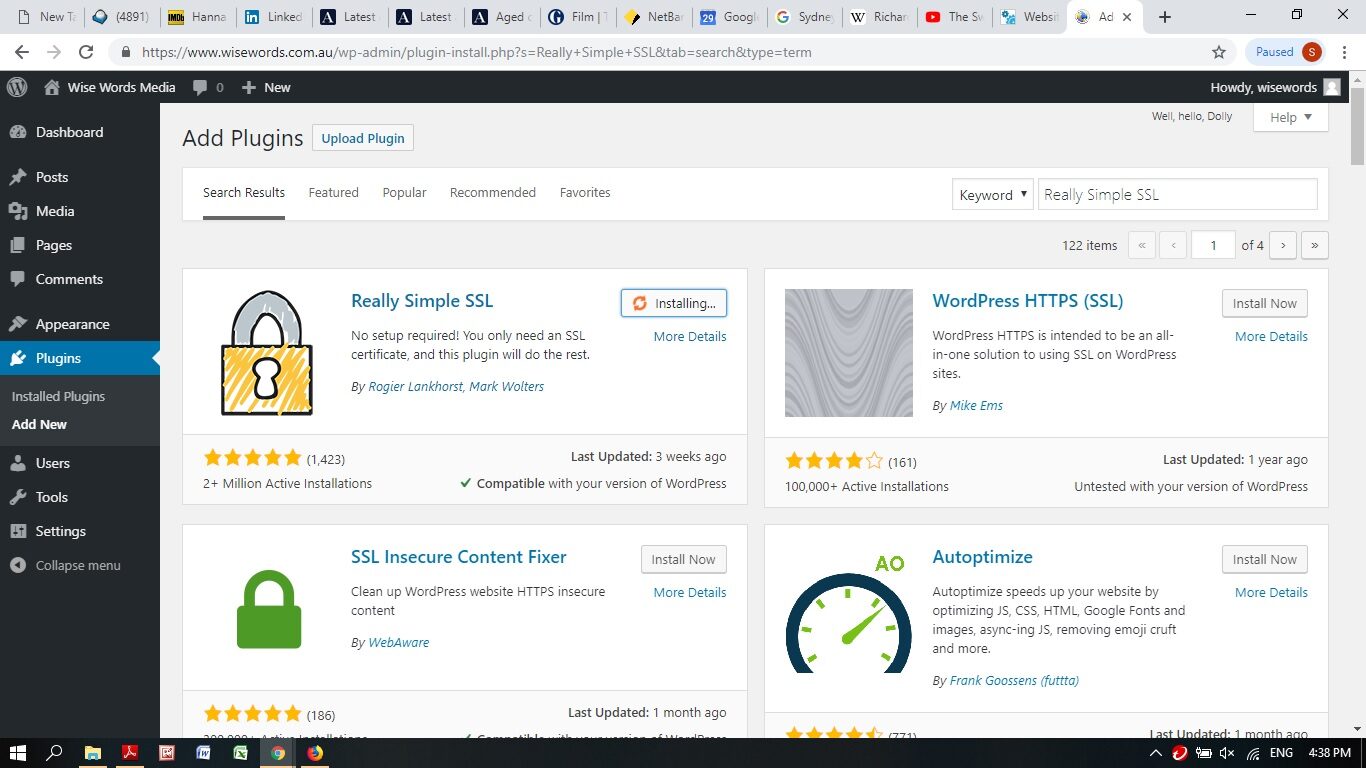
Task: Click the Installing button for Really Simple SSL
Action: click(x=674, y=303)
